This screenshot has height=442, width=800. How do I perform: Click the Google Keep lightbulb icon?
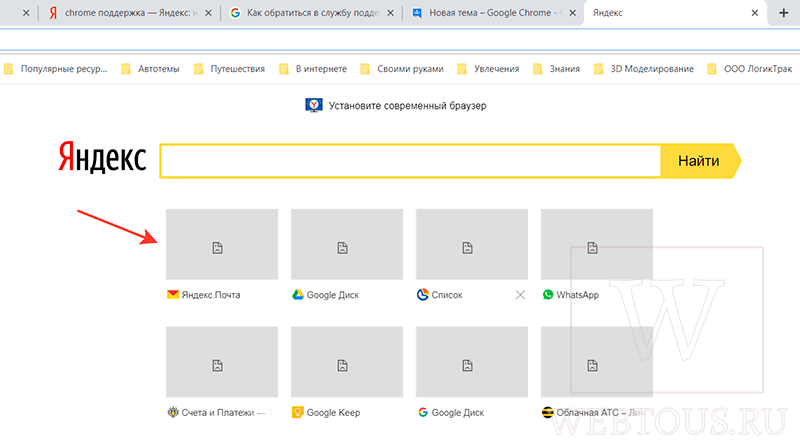pos(297,412)
